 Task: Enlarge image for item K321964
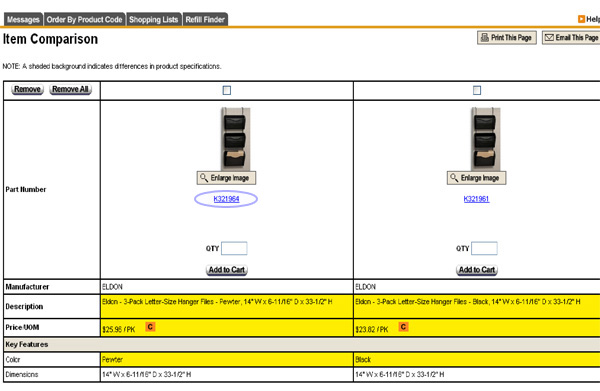click(x=226, y=178)
